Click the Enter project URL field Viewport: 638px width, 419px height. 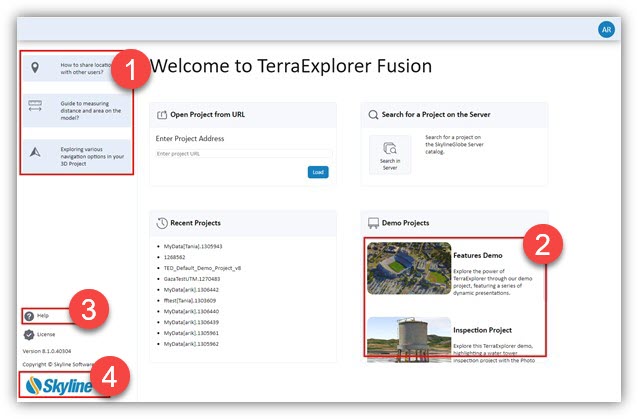pyautogui.click(x=243, y=154)
